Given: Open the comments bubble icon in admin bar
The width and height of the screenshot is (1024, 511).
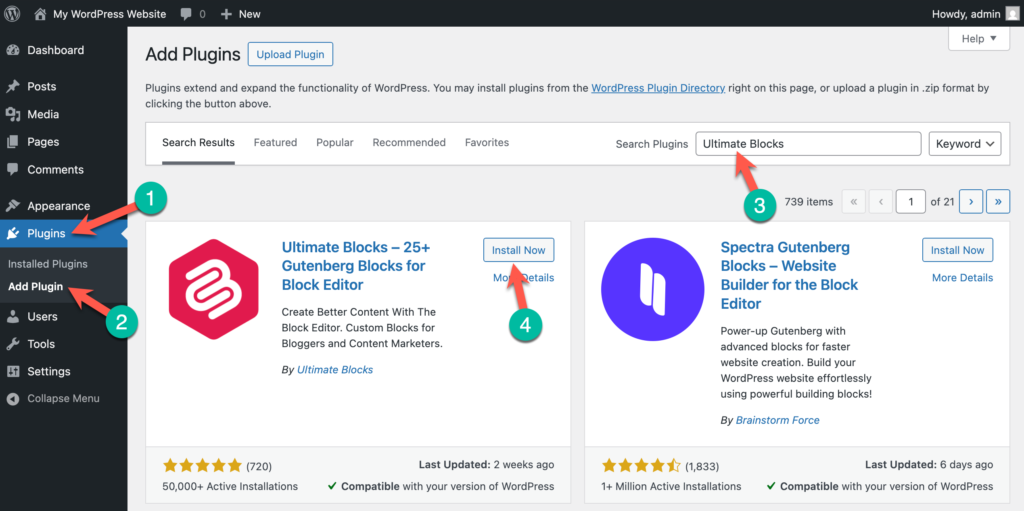Looking at the screenshot, I should pos(186,14).
